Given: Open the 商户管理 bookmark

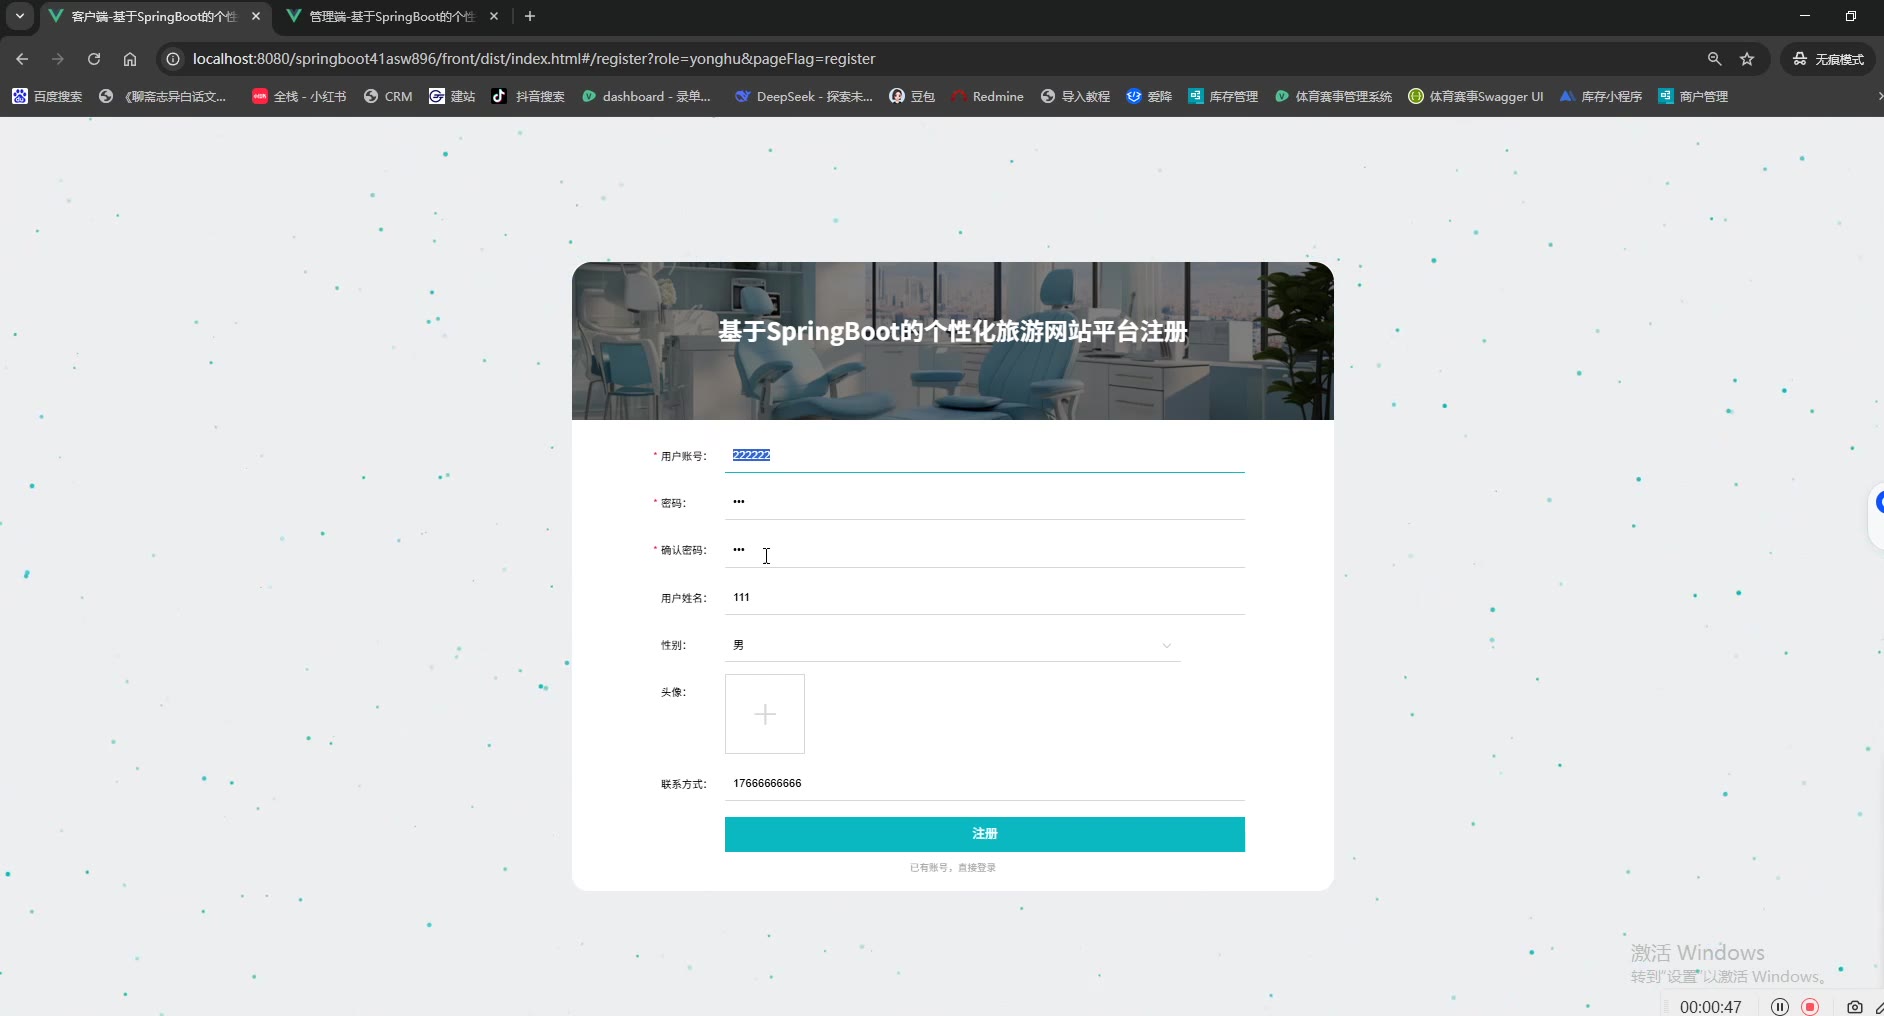Looking at the screenshot, I should pyautogui.click(x=1693, y=96).
